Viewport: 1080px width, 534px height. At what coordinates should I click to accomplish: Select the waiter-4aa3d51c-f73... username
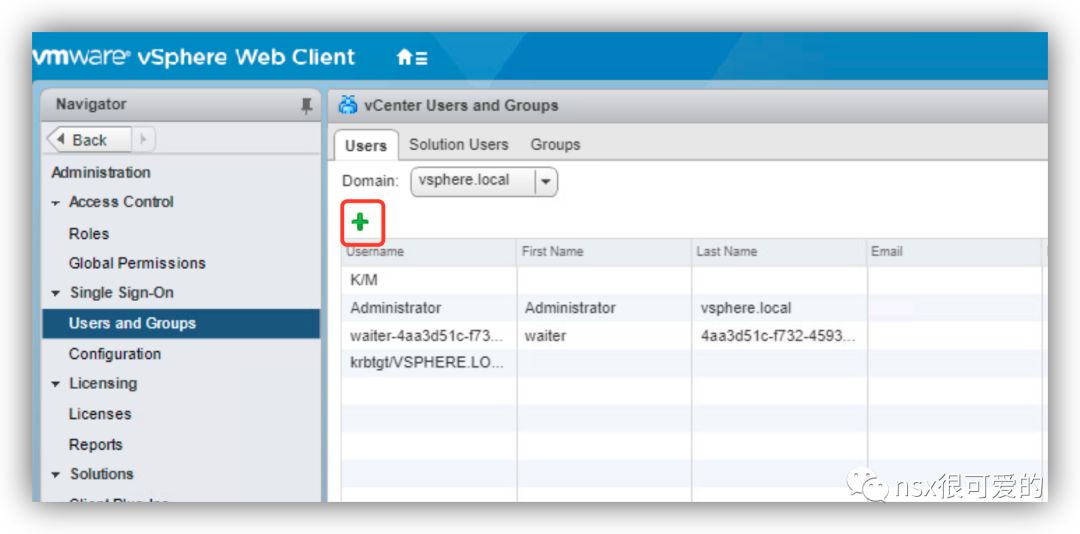(x=426, y=336)
